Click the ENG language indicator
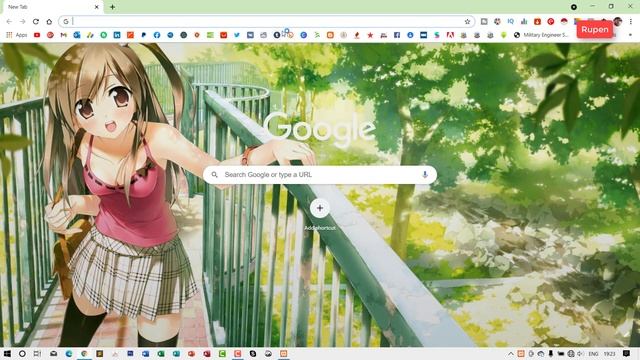The image size is (640, 360). tap(593, 353)
